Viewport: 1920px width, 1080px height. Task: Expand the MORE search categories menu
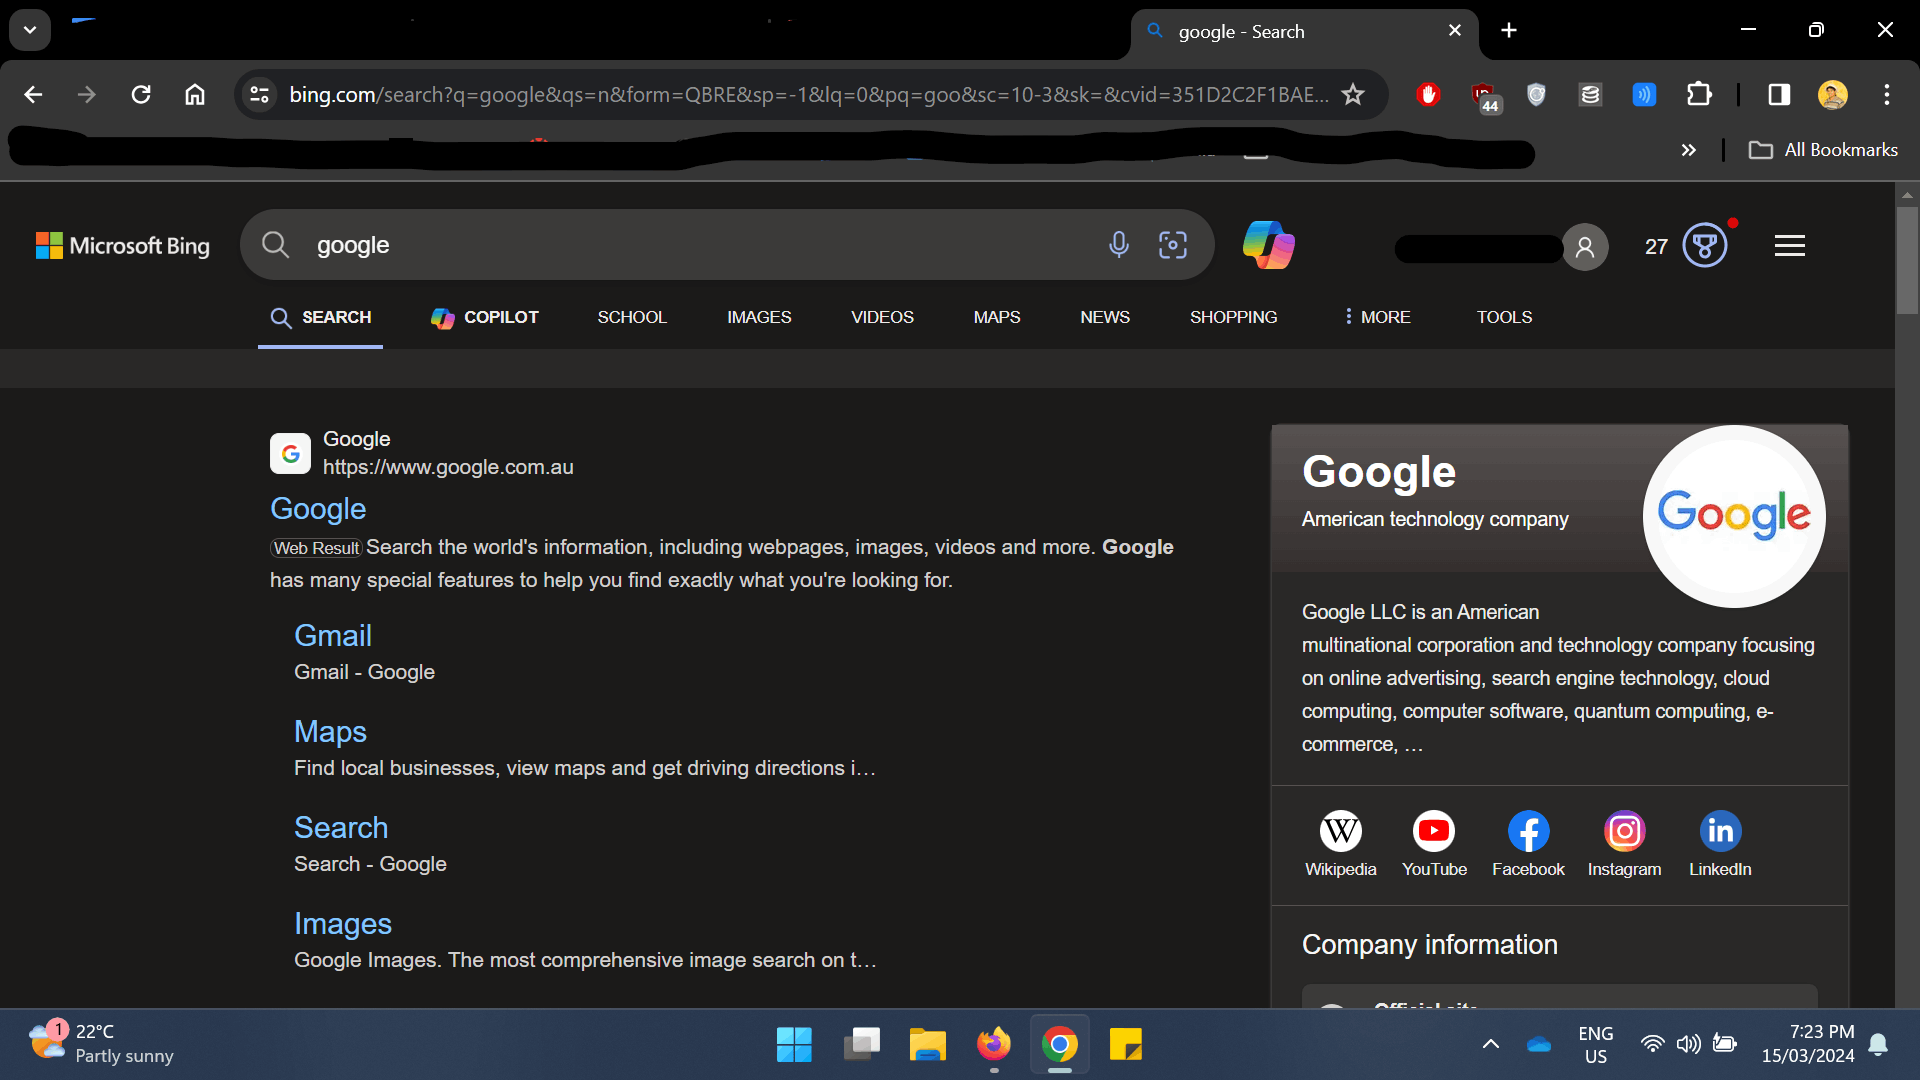(x=1377, y=317)
